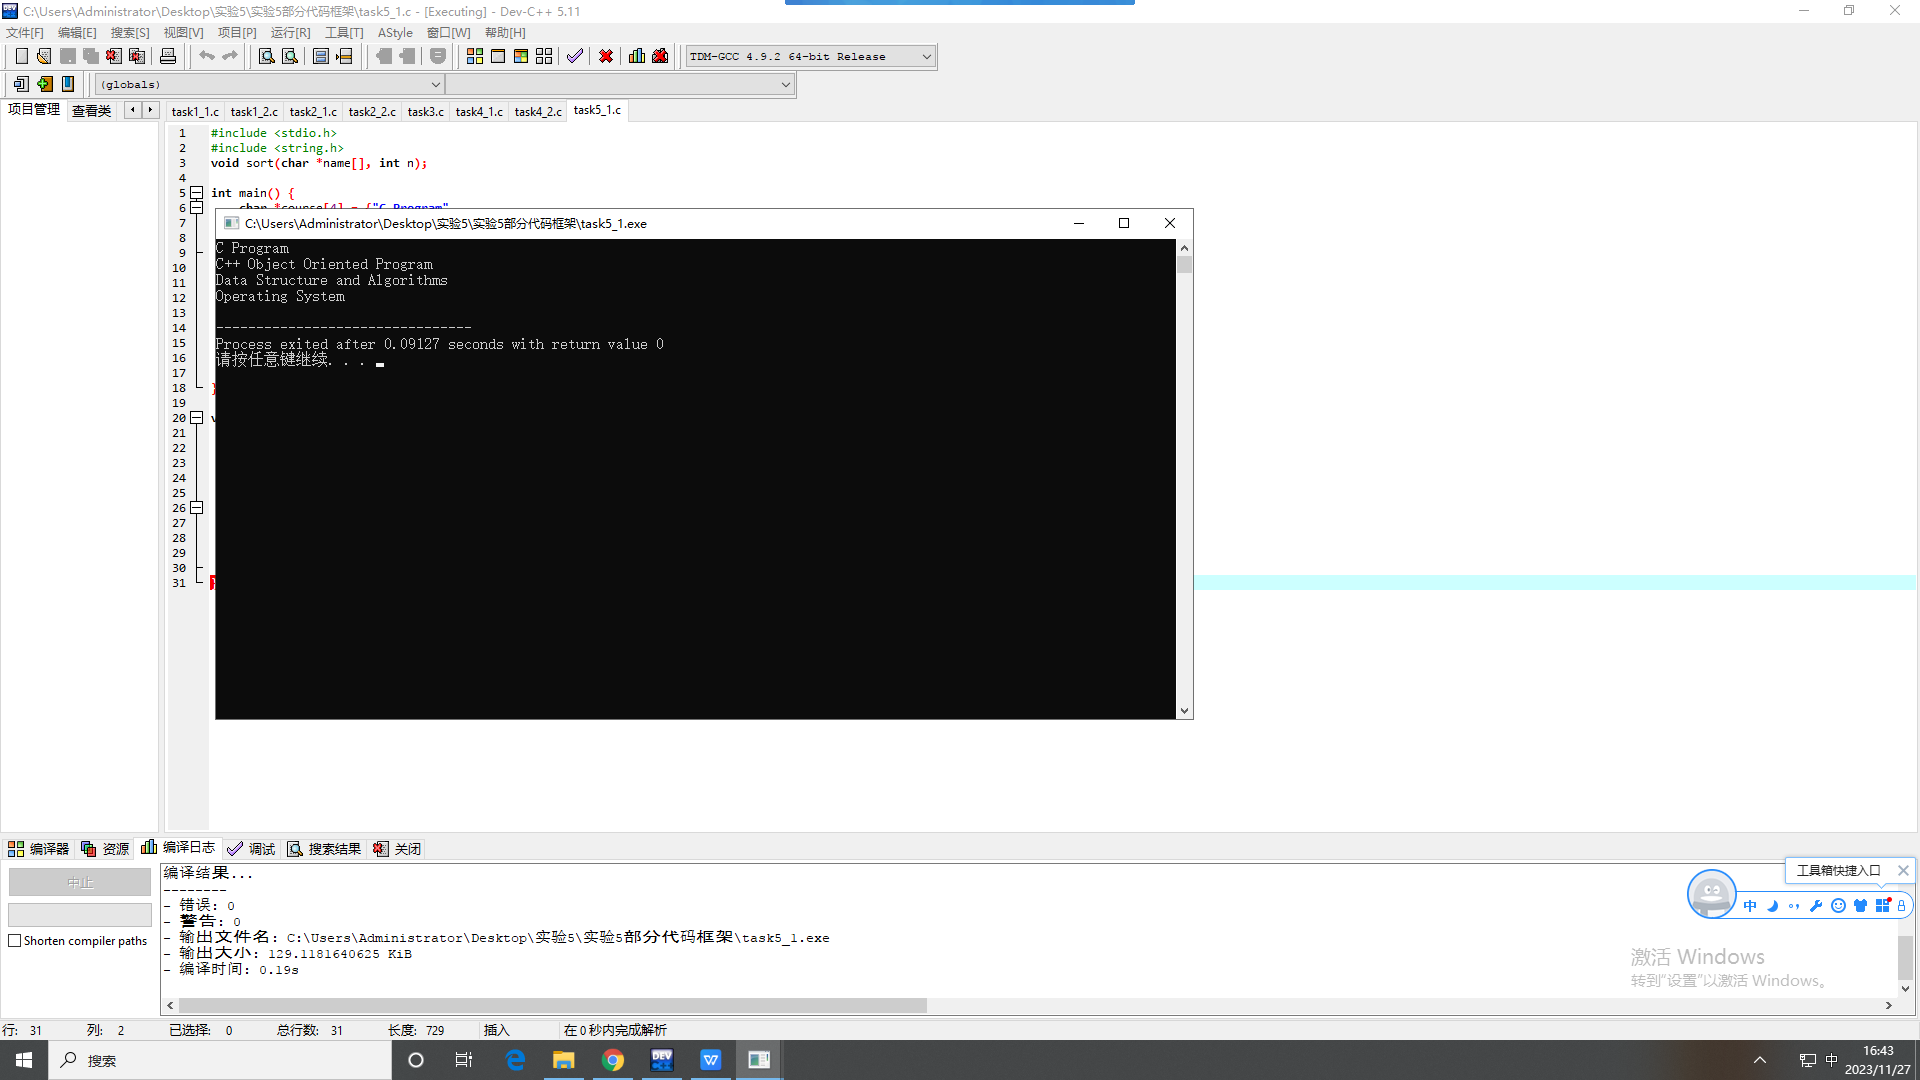
Task: Collapse code fold at line 26
Action: click(x=197, y=508)
